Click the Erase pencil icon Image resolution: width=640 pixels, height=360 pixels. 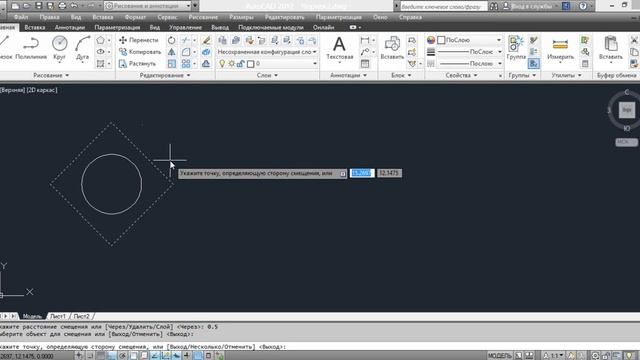[206, 40]
